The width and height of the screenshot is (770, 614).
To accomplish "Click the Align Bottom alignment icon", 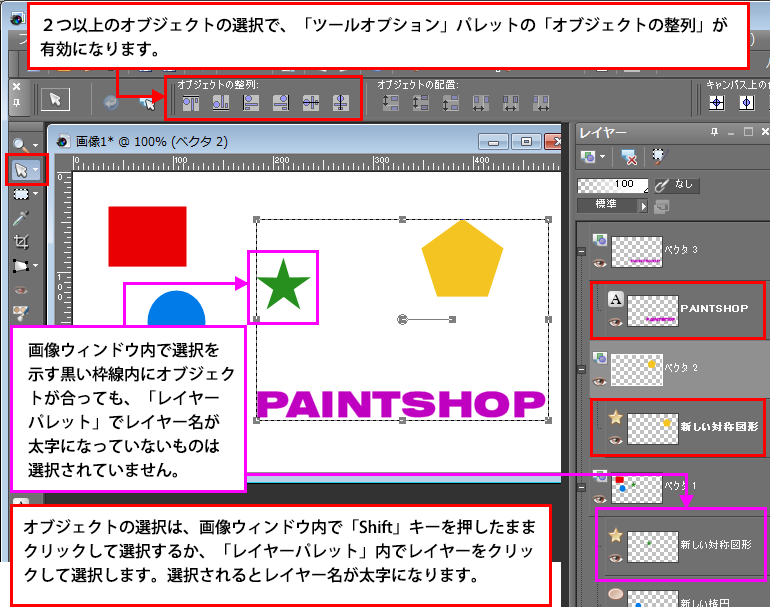I will (x=220, y=103).
